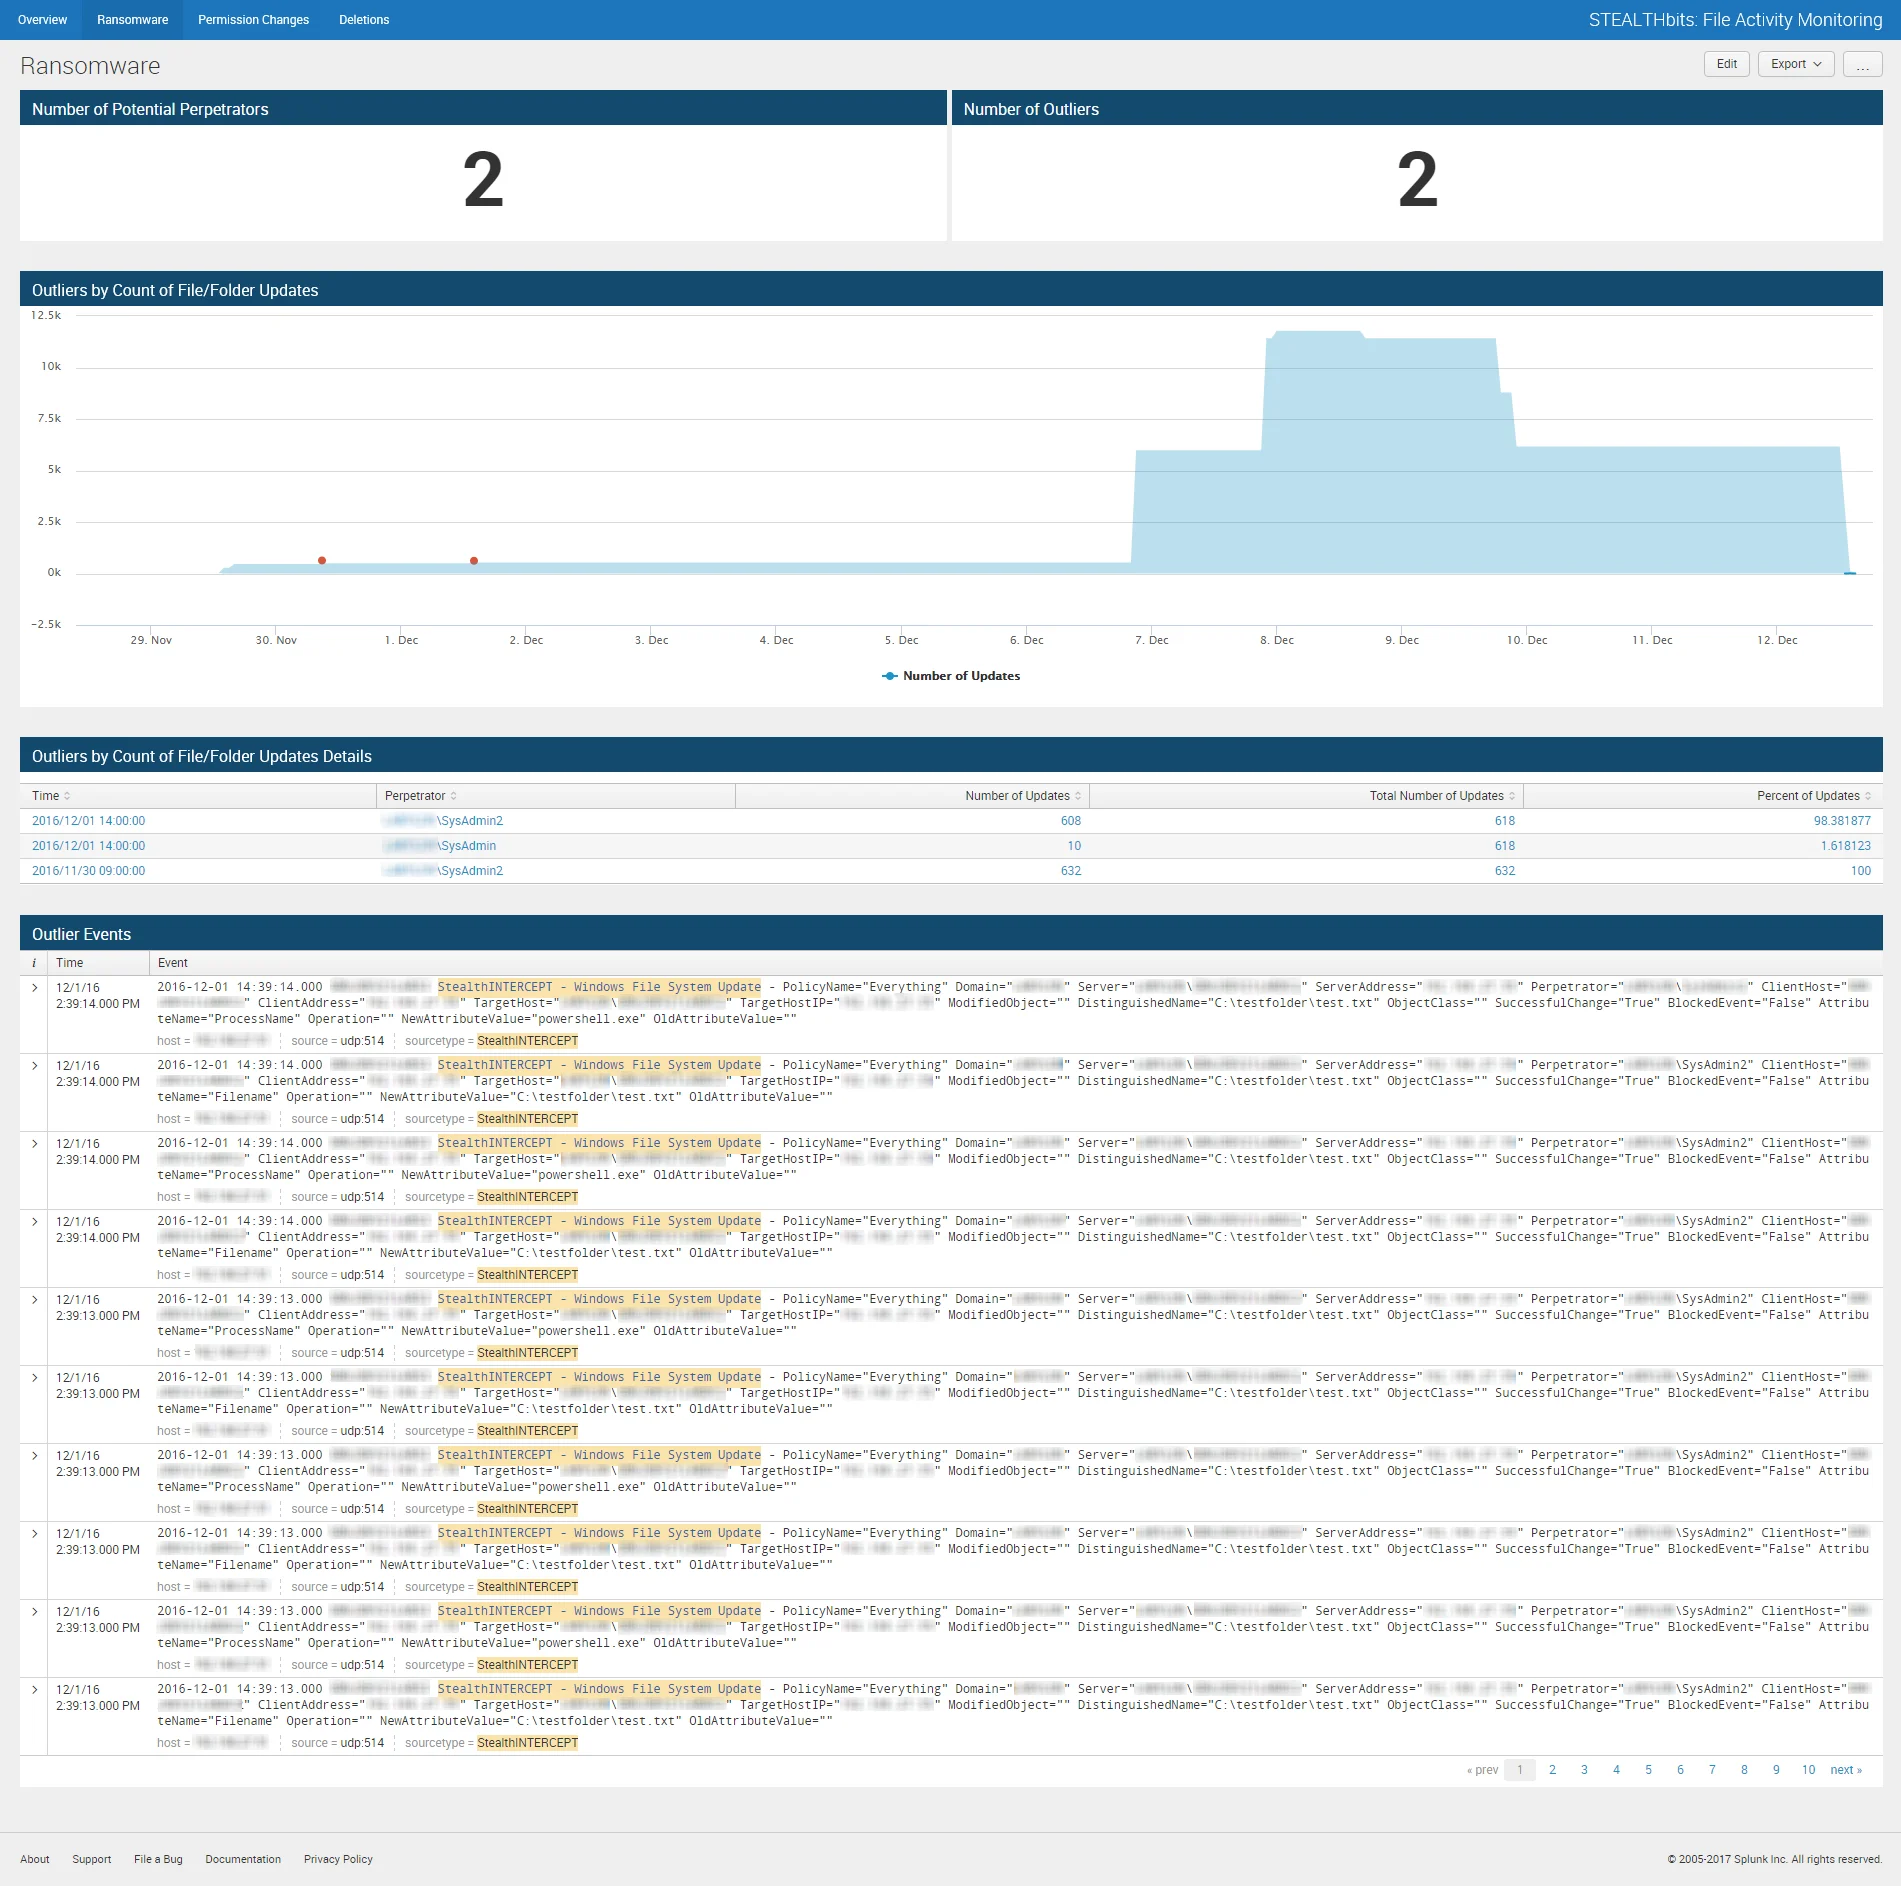The height and width of the screenshot is (1886, 1901).
Task: Select the Ransomware tab
Action: pyautogui.click(x=132, y=20)
